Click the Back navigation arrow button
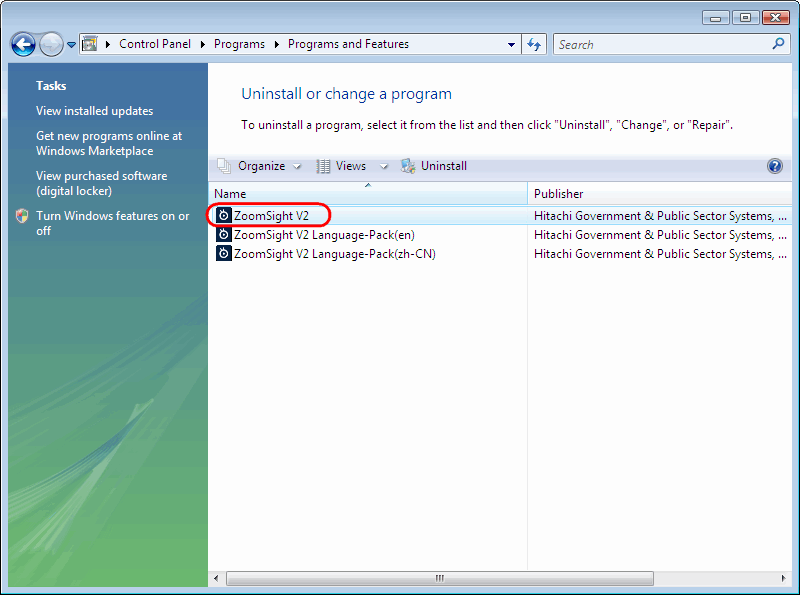 23,44
